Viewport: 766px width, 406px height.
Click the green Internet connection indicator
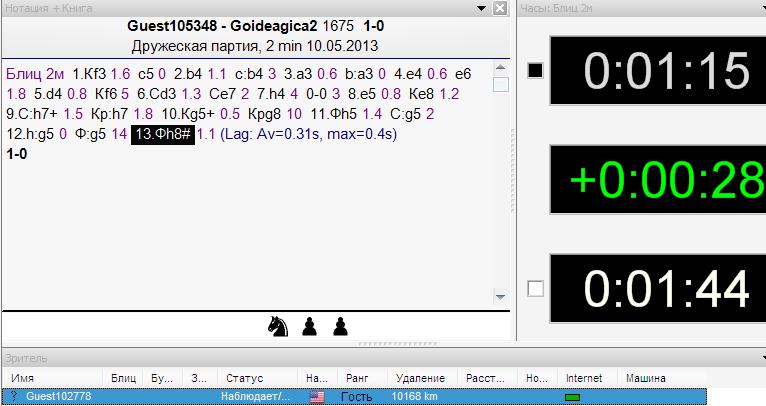point(574,397)
